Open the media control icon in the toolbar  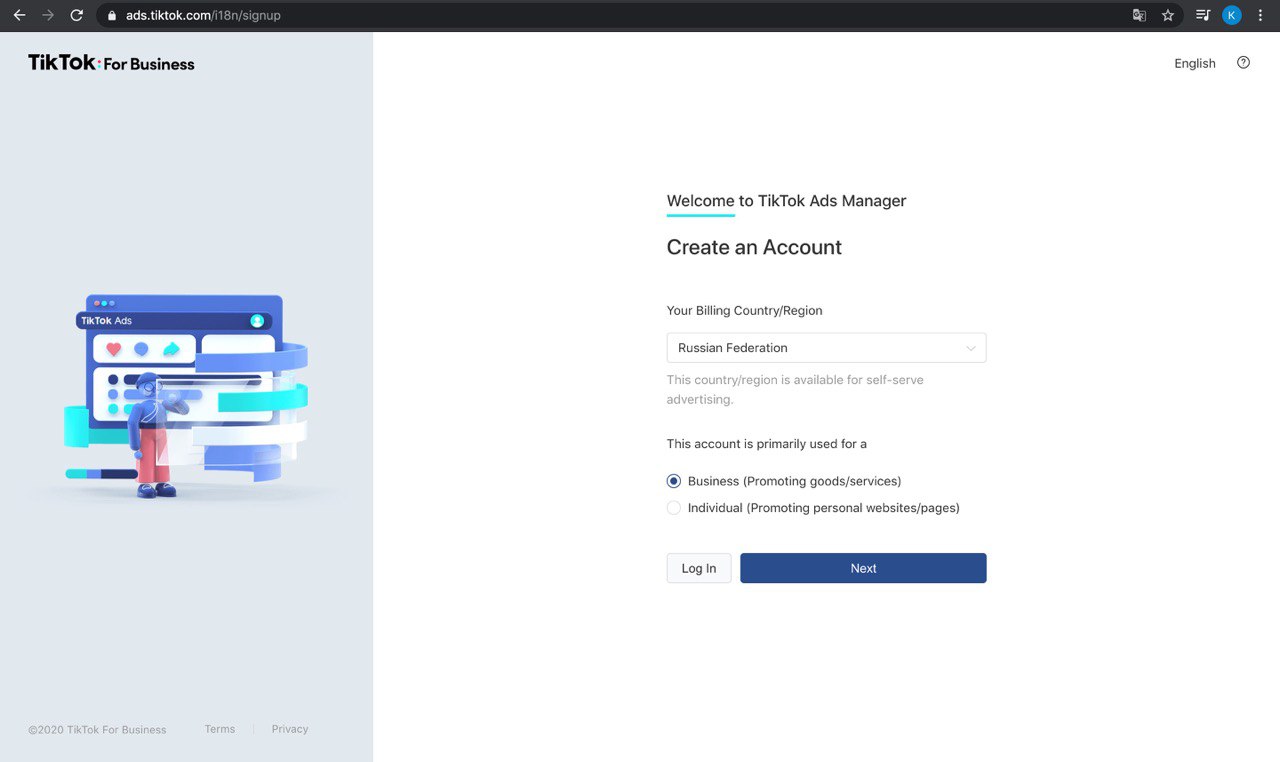point(1203,15)
